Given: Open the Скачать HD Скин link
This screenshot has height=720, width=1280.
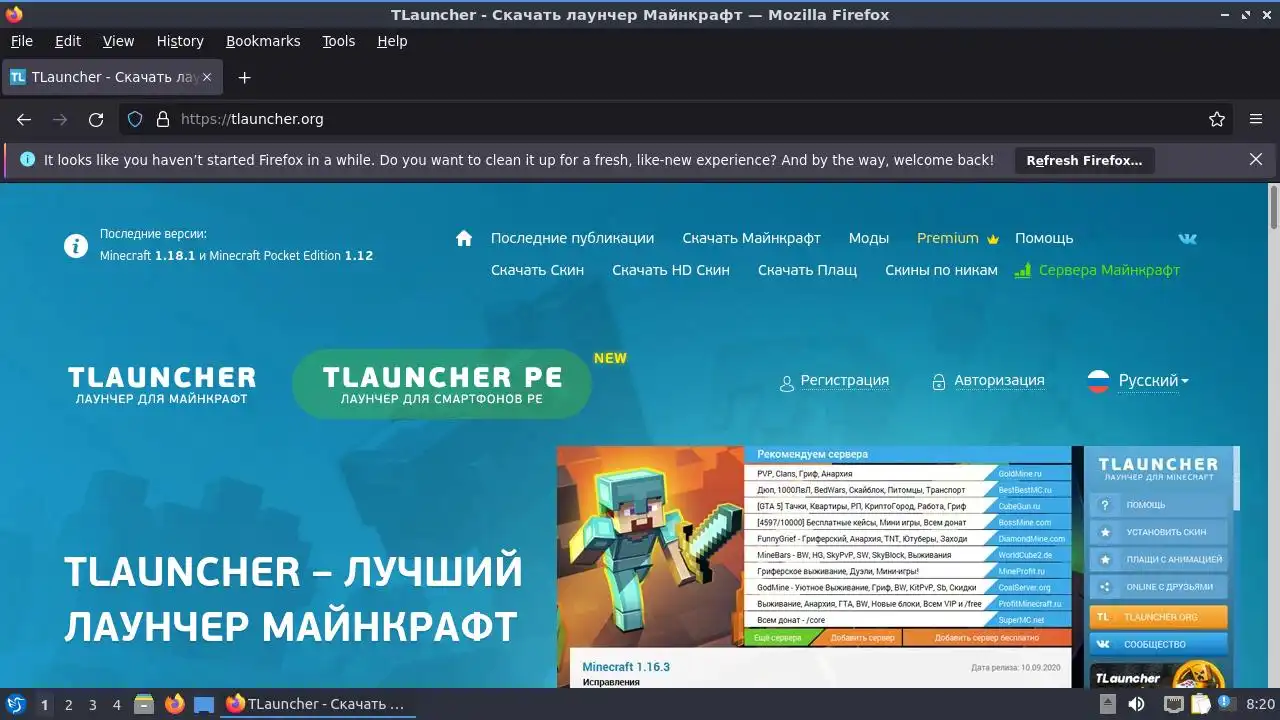Looking at the screenshot, I should (671, 270).
